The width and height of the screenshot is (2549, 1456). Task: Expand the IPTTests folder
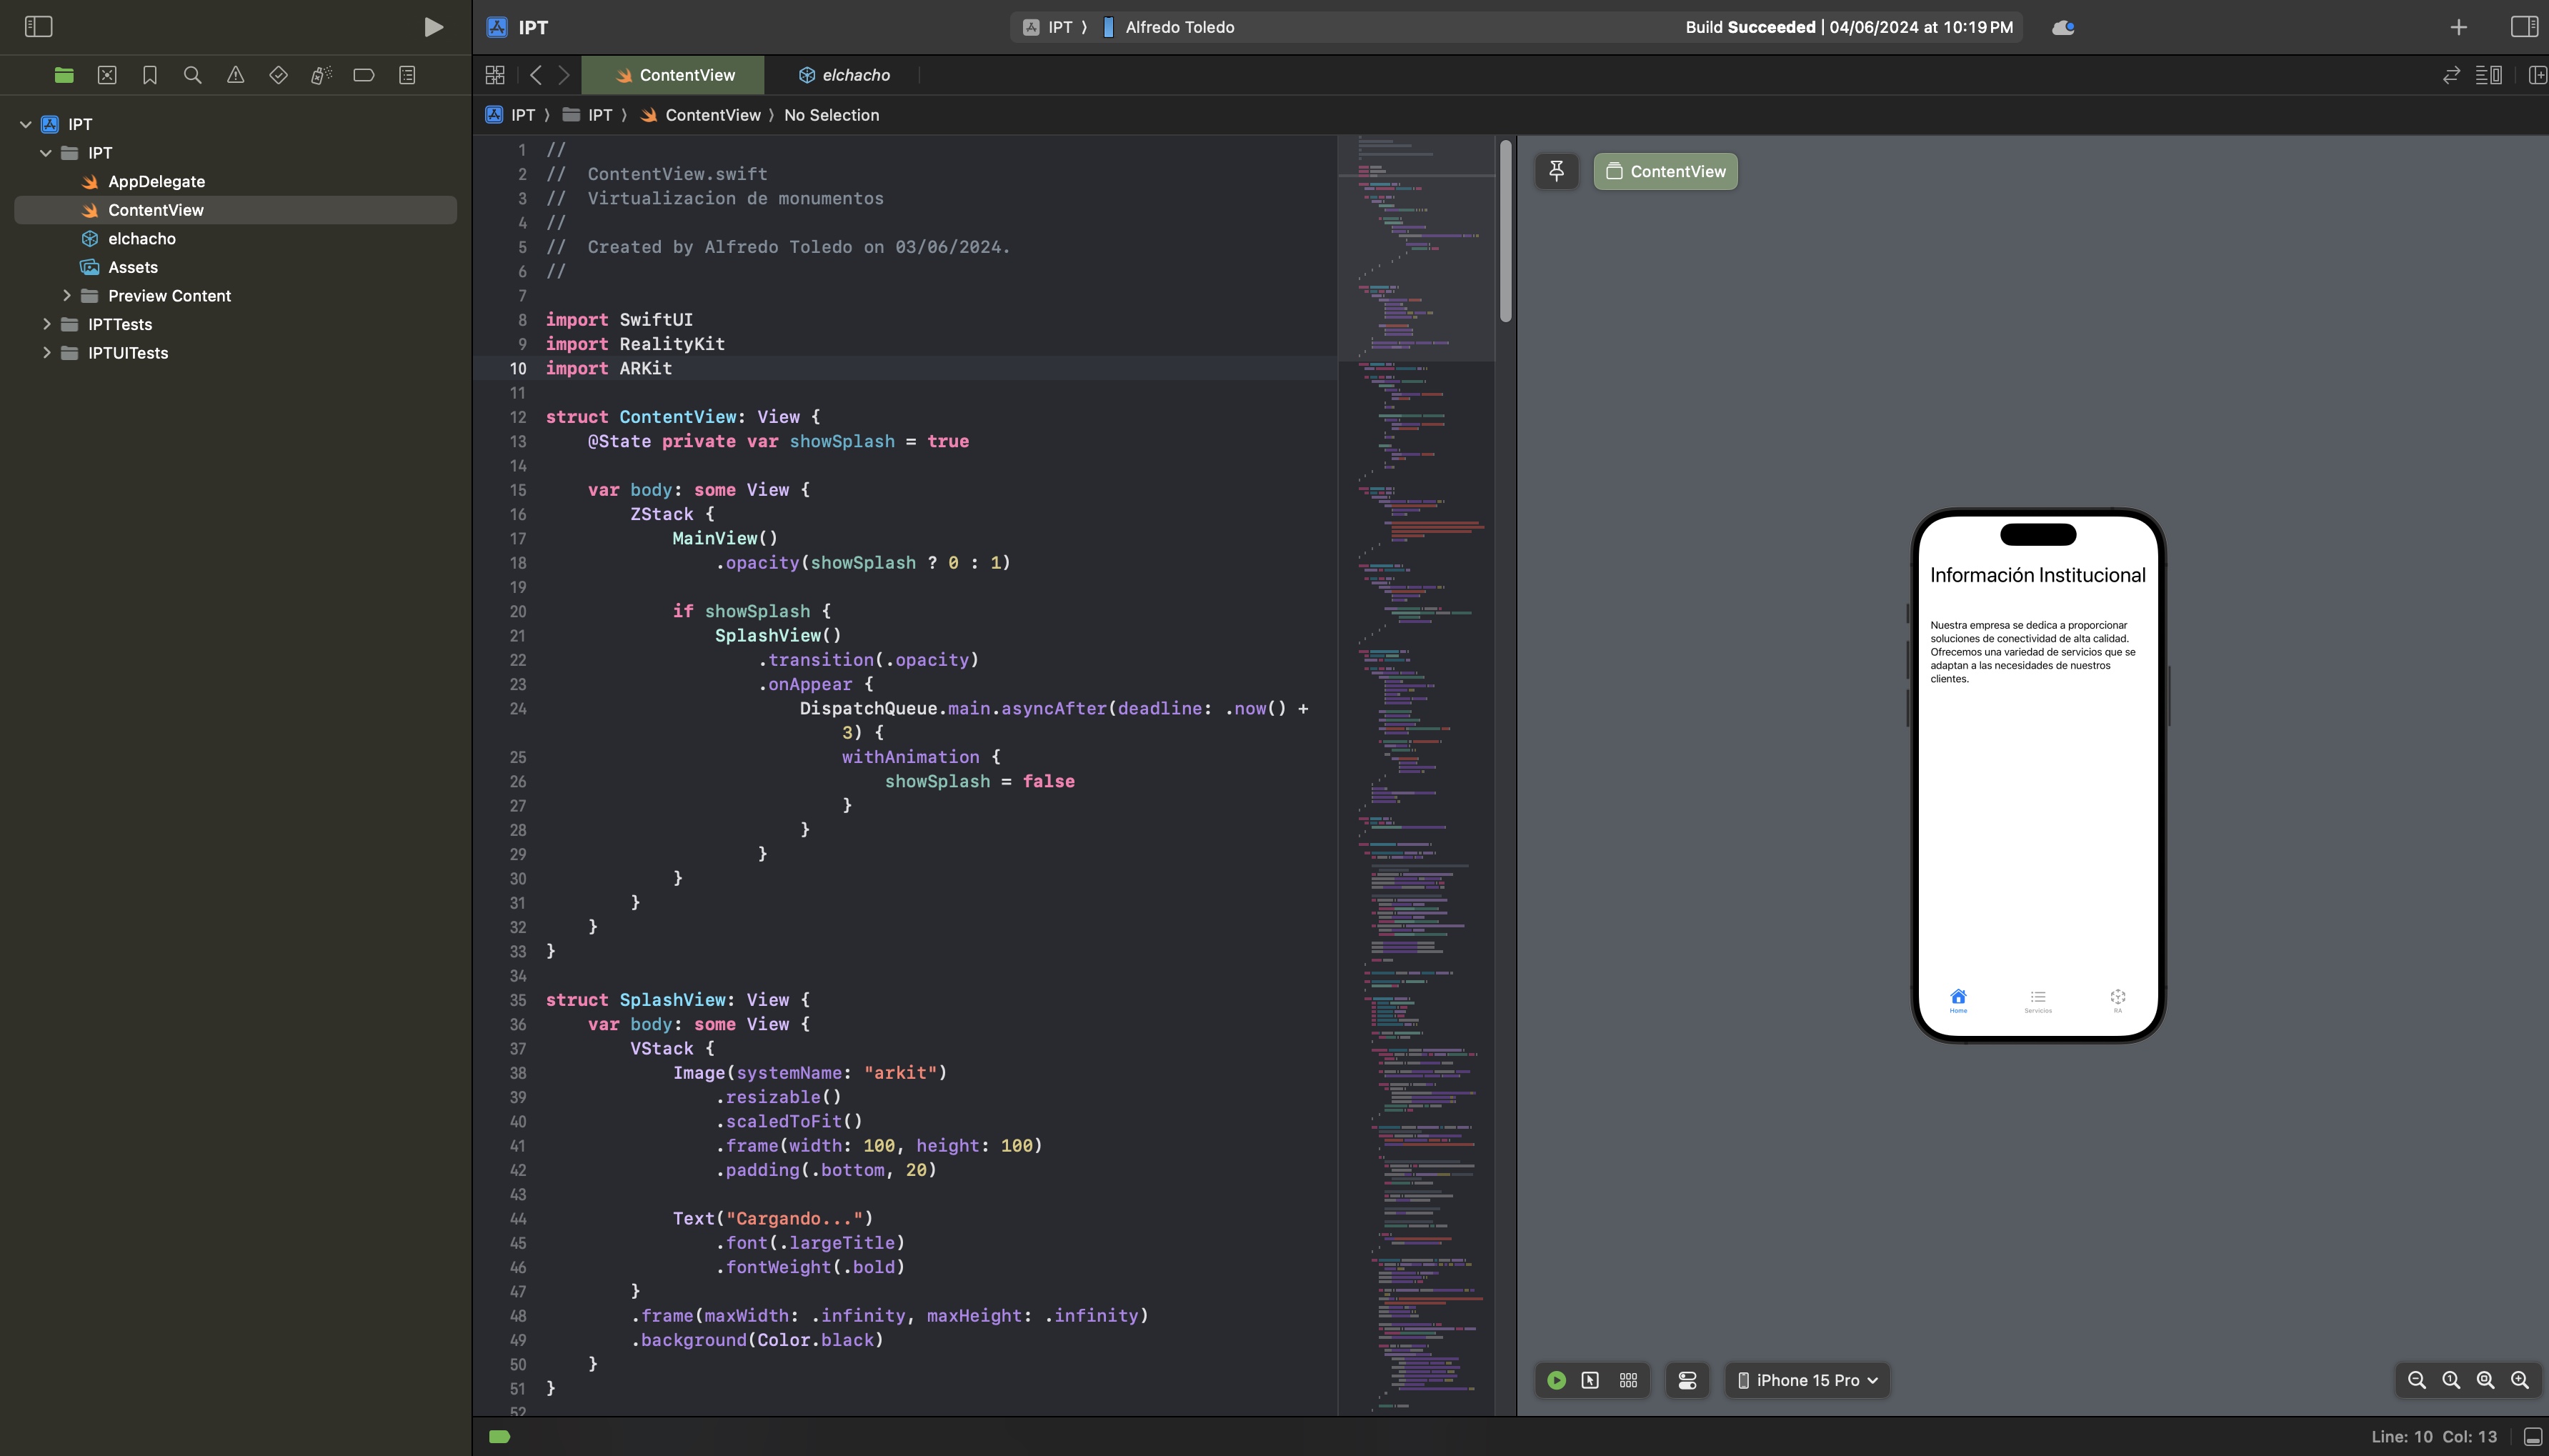(46, 324)
